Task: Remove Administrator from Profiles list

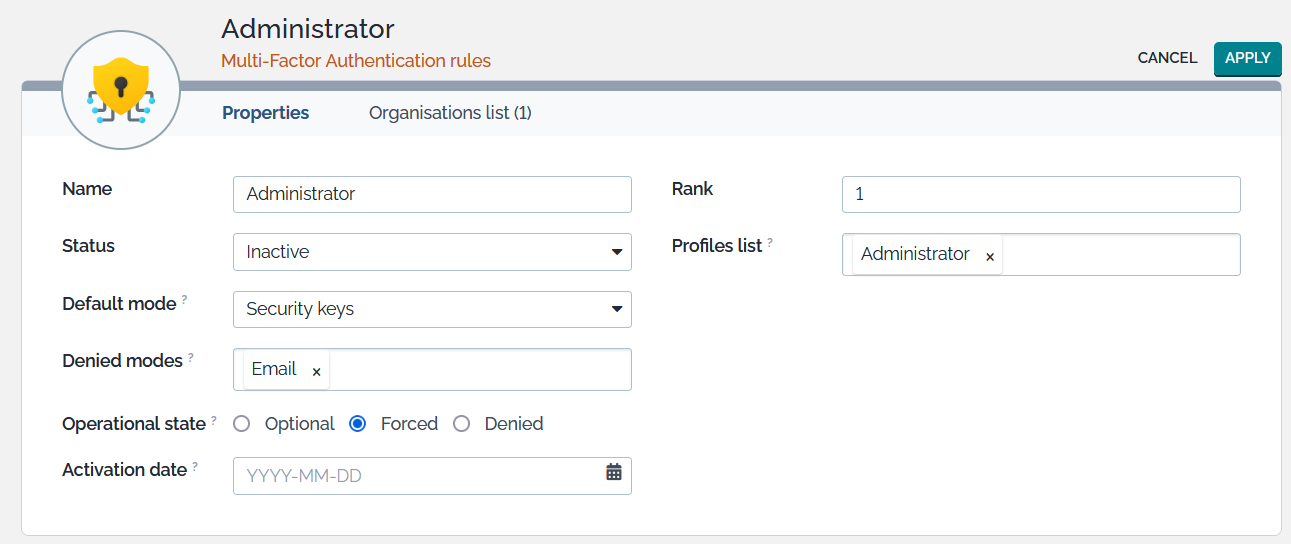Action: tap(990, 257)
